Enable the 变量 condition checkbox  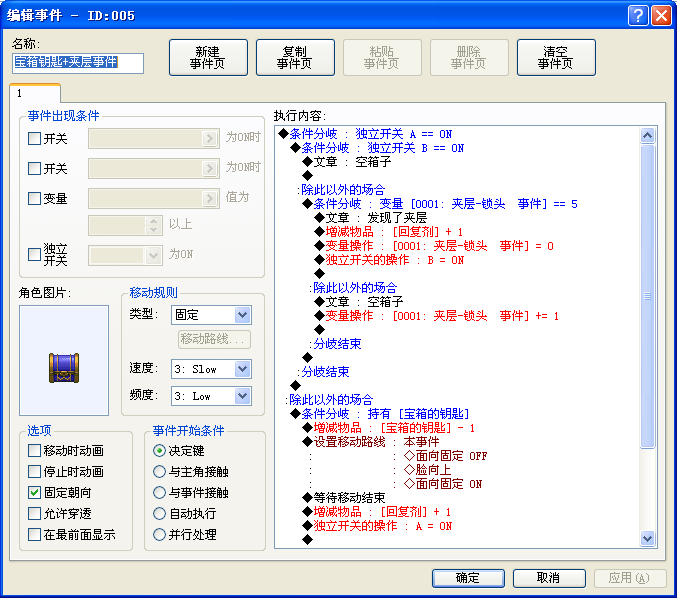[x=34, y=198]
